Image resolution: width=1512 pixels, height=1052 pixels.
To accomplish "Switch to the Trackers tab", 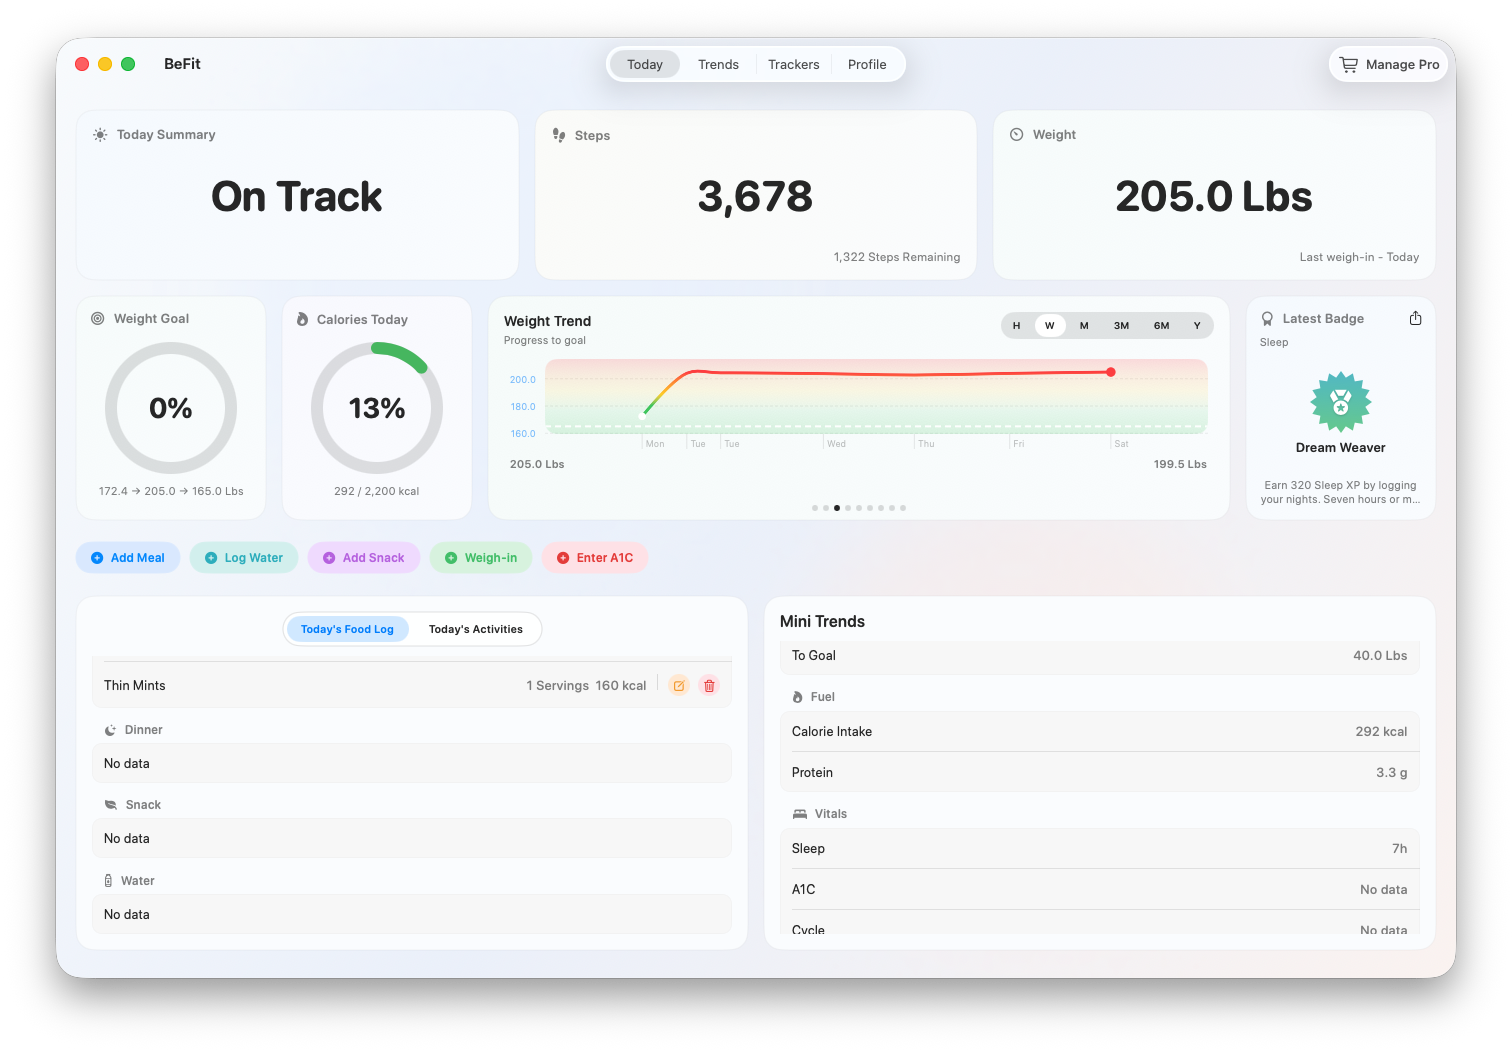I will 793,64.
